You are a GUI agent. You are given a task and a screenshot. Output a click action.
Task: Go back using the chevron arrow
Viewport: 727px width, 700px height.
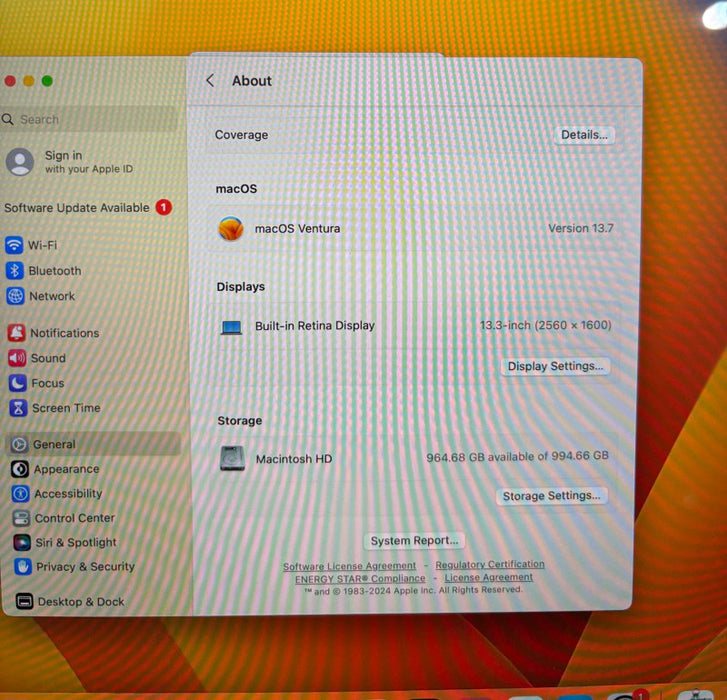click(x=210, y=80)
